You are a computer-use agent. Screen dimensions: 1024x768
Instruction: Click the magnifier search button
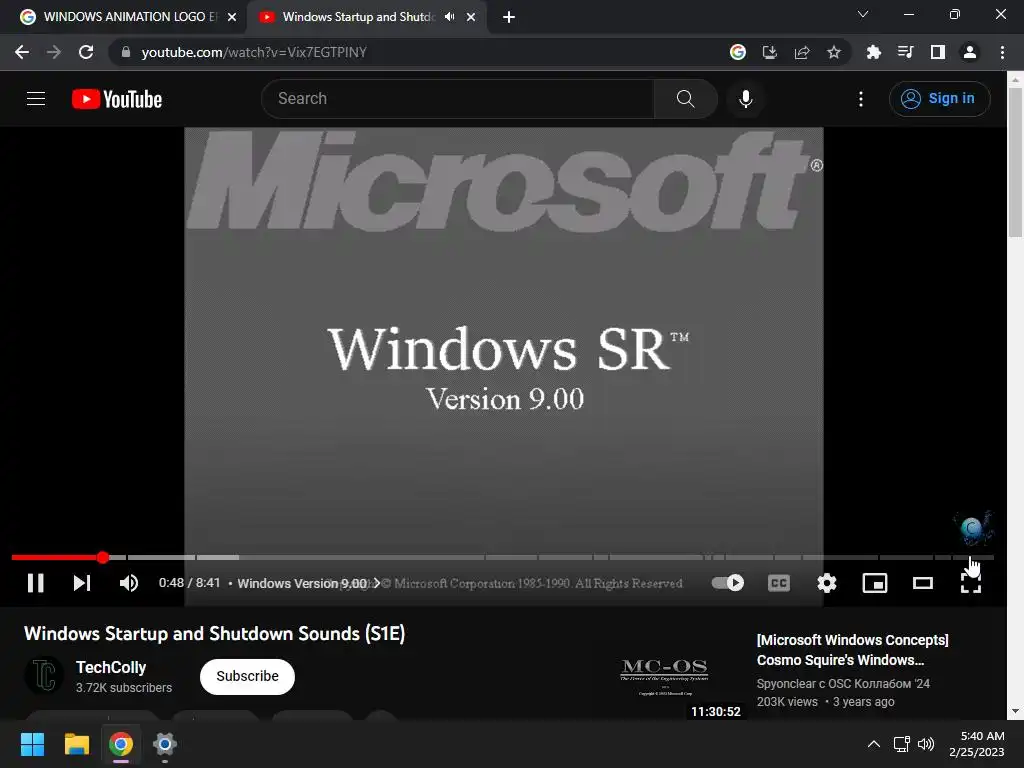[x=685, y=99]
